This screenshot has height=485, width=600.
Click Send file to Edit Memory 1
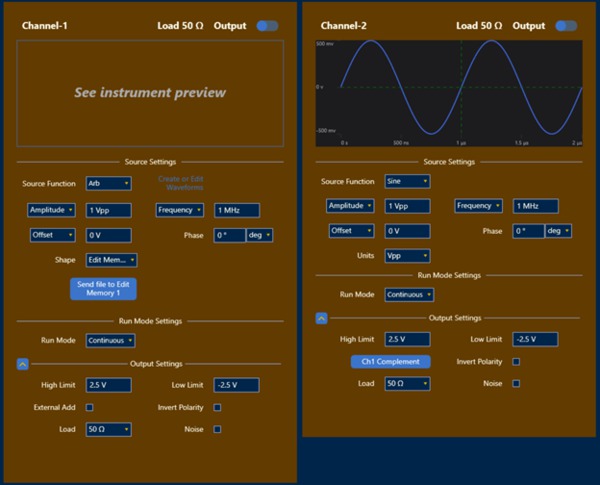(104, 289)
